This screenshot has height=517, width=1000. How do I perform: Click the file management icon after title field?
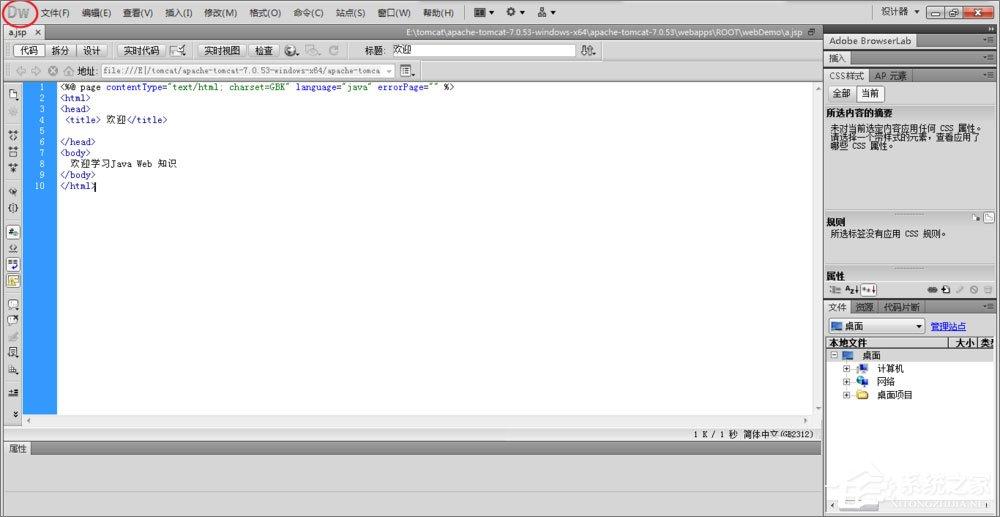tap(588, 50)
